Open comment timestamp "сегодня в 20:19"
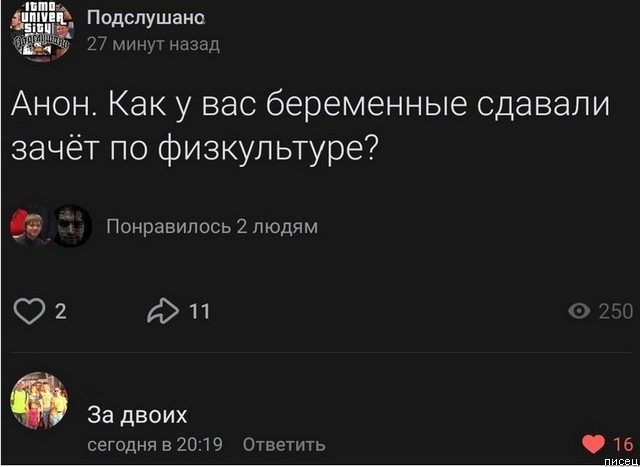 tap(153, 443)
